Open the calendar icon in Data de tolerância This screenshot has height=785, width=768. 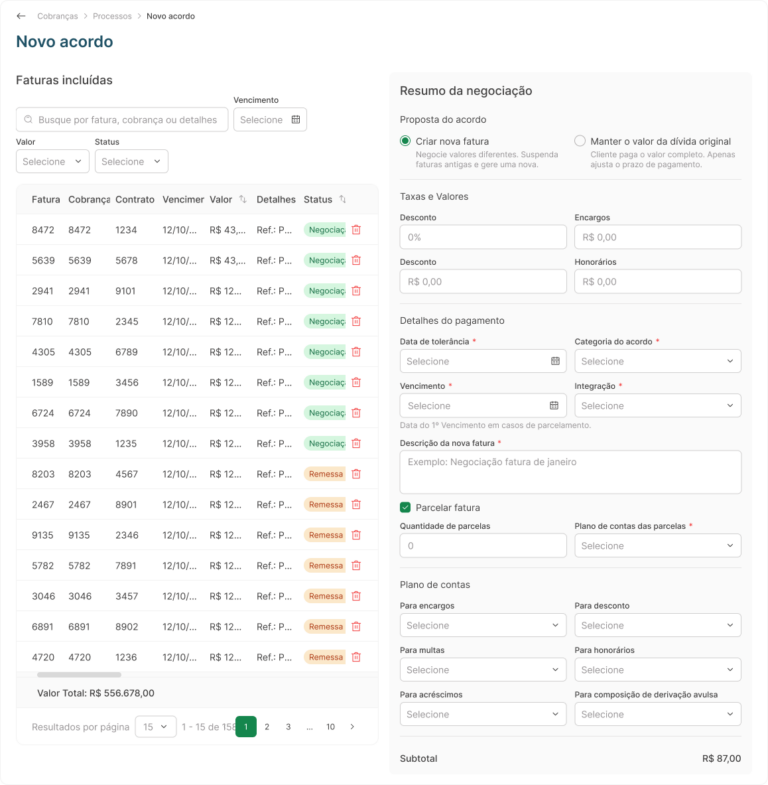[555, 361]
